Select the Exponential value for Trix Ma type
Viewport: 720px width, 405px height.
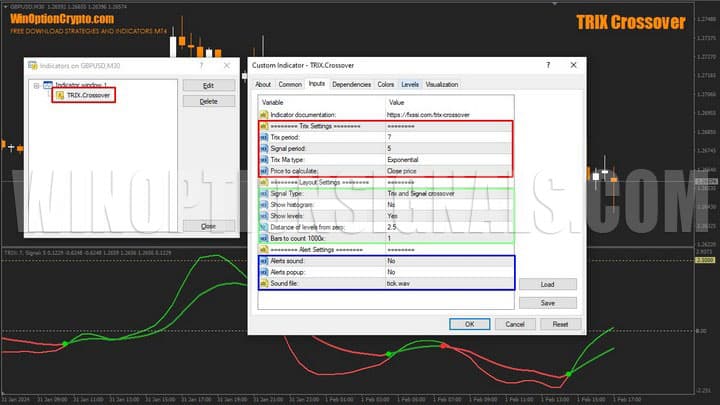[x=403, y=159]
